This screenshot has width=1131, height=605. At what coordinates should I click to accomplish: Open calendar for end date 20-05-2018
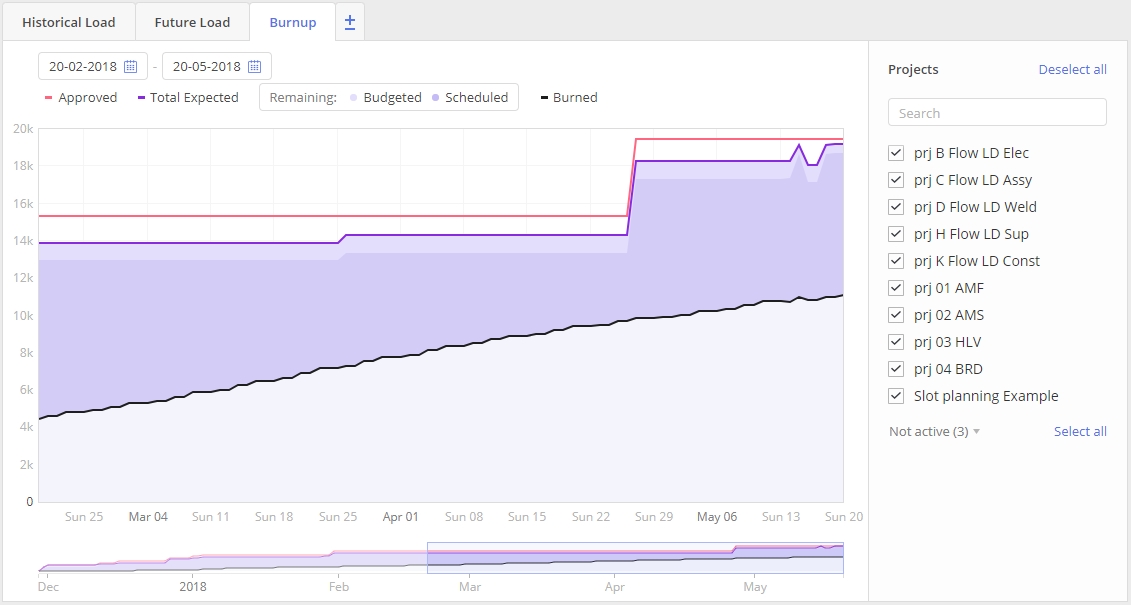[255, 66]
